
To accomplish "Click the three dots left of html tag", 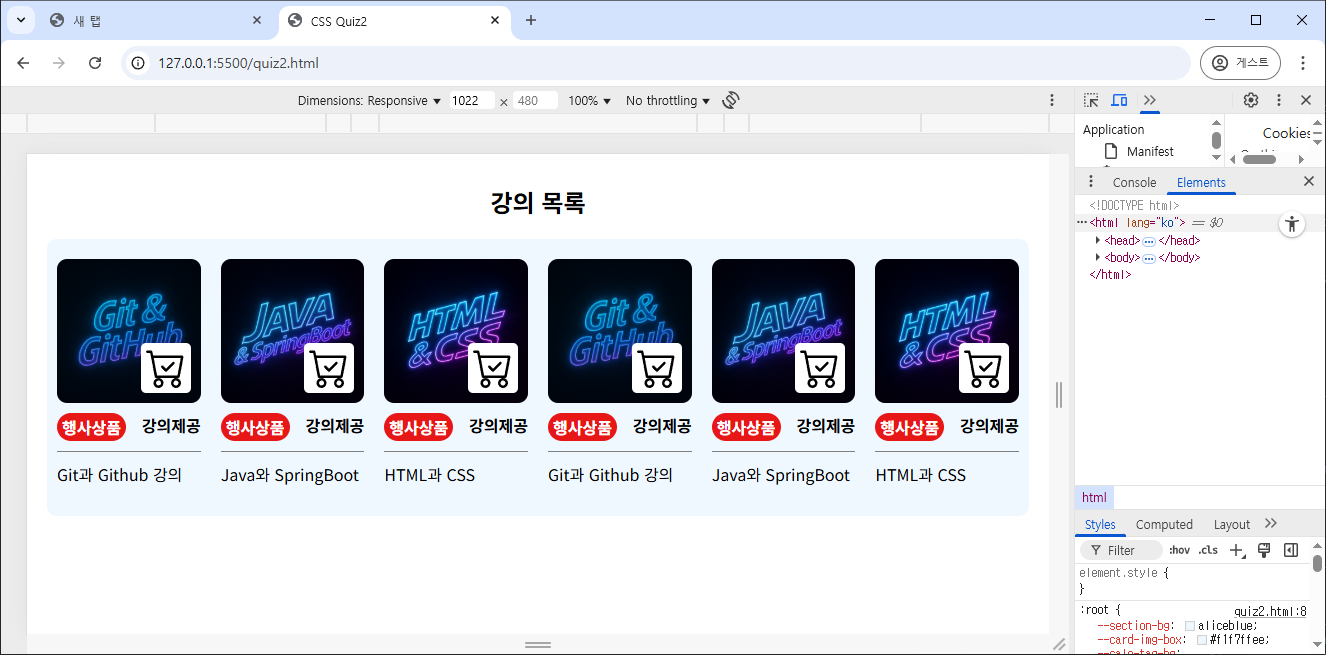I will click(1082, 222).
